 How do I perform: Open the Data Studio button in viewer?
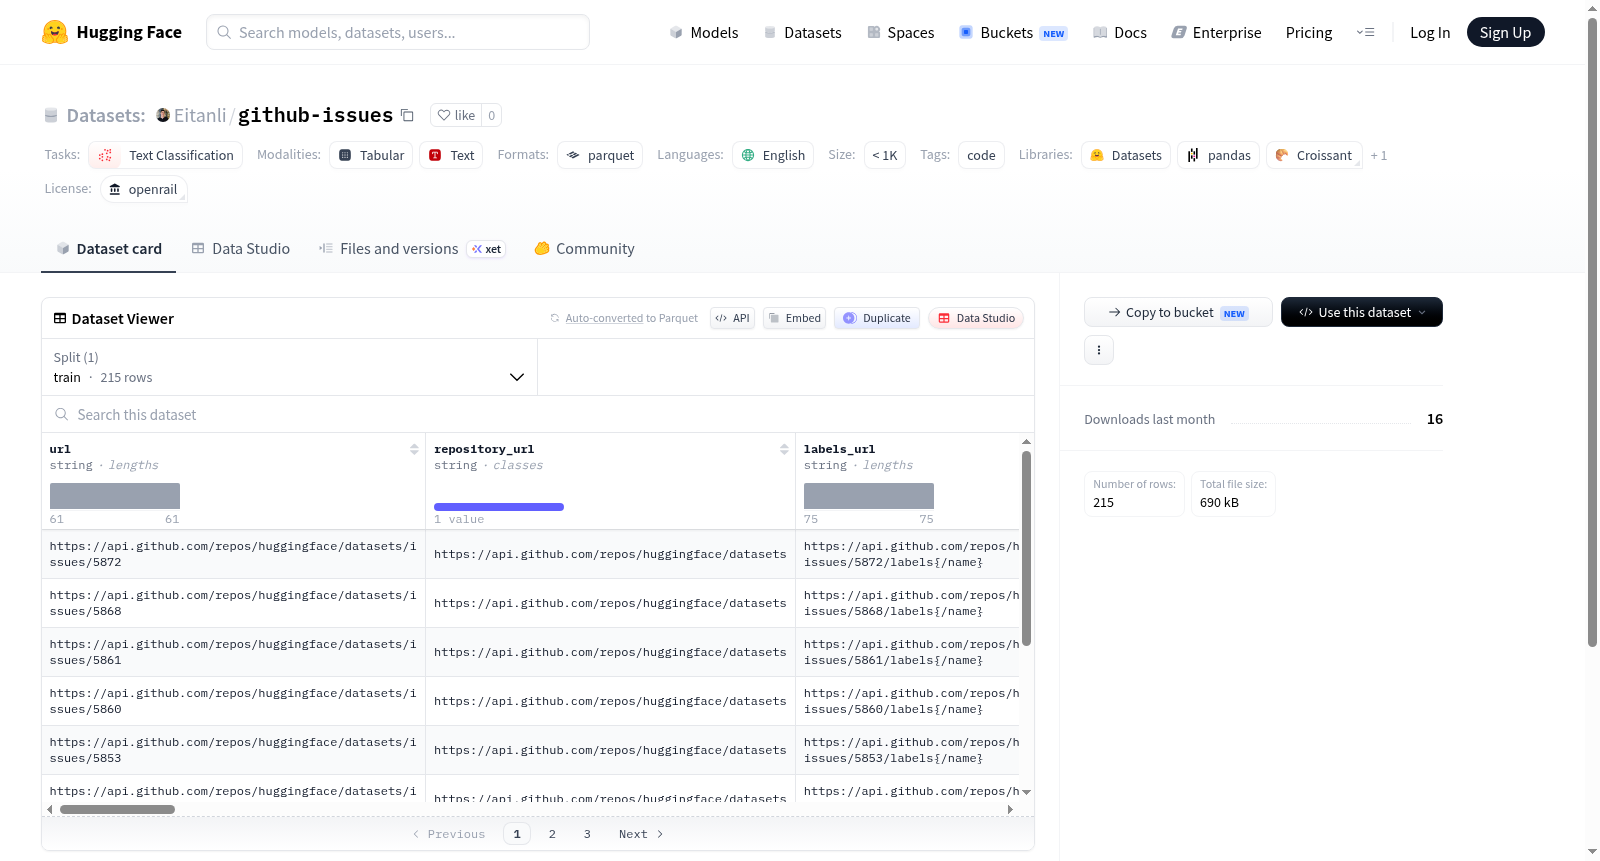point(976,318)
